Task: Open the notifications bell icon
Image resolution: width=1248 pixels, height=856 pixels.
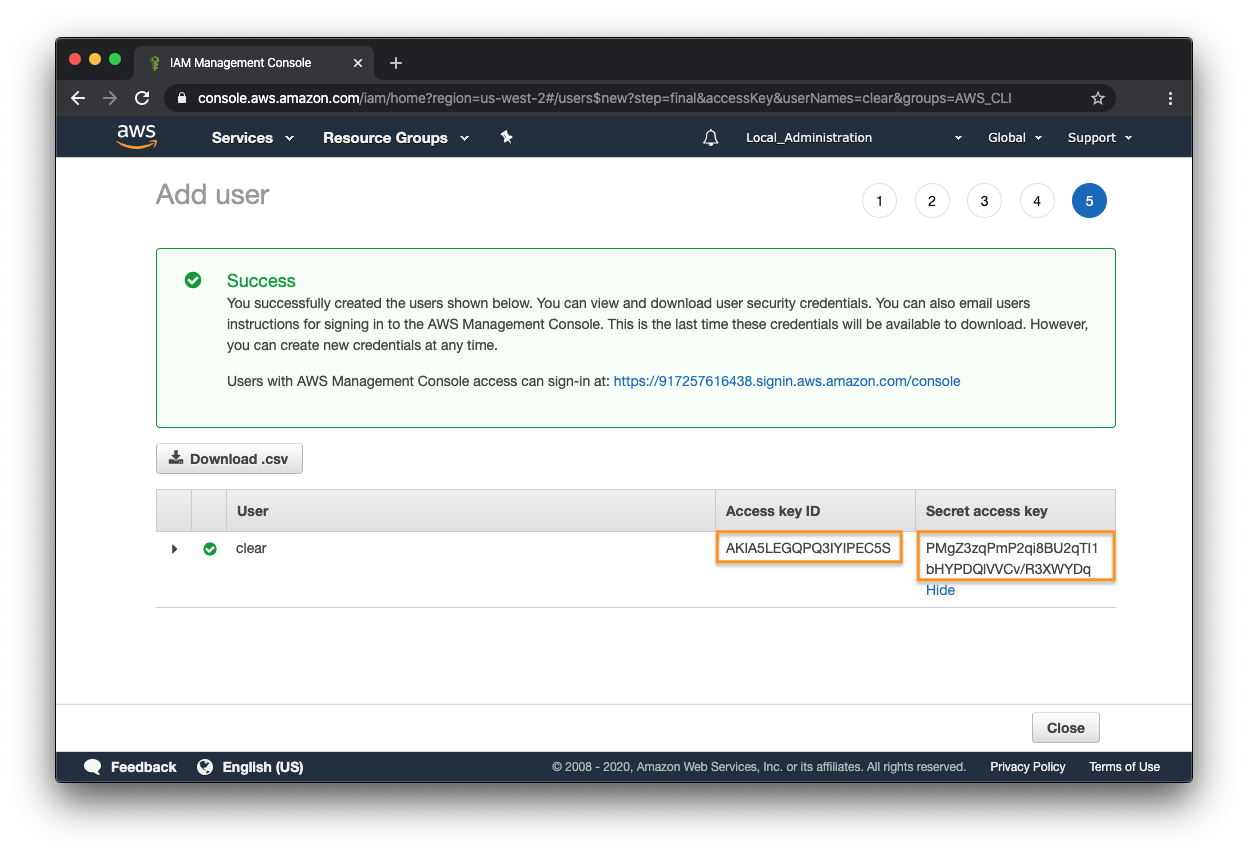Action: click(711, 138)
